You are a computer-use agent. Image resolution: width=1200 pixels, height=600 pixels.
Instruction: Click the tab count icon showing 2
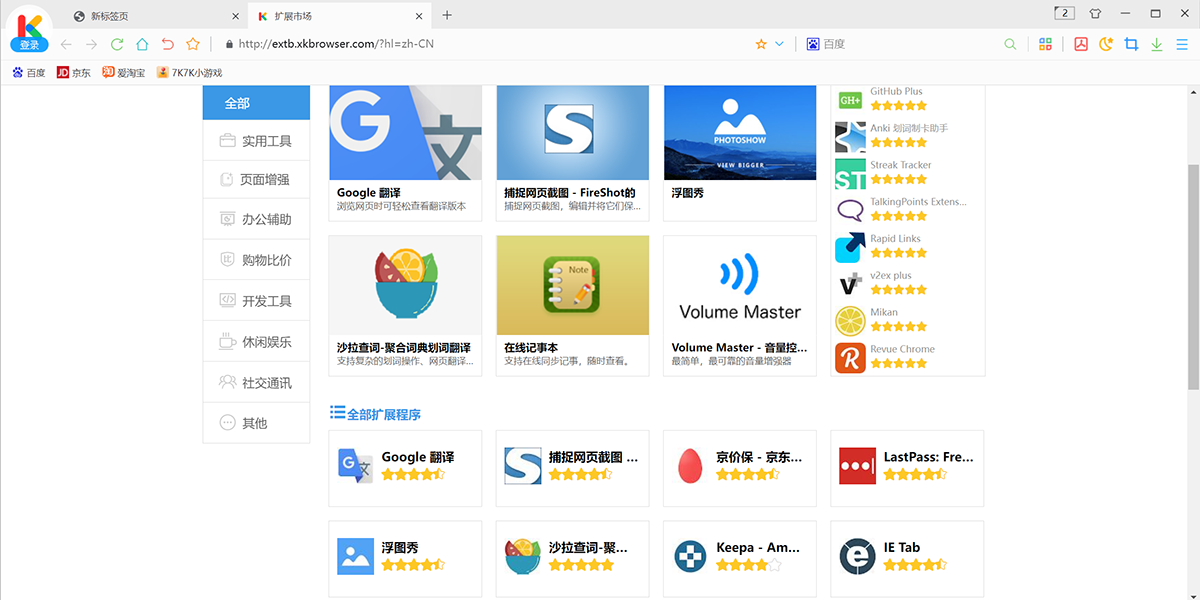1064,13
